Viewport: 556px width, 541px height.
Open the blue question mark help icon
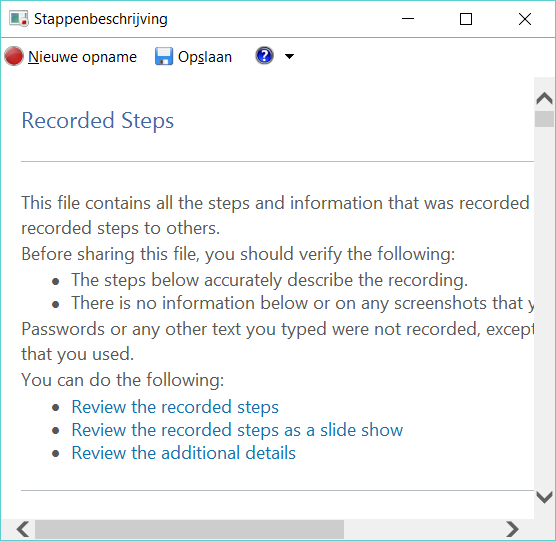pyautogui.click(x=264, y=56)
